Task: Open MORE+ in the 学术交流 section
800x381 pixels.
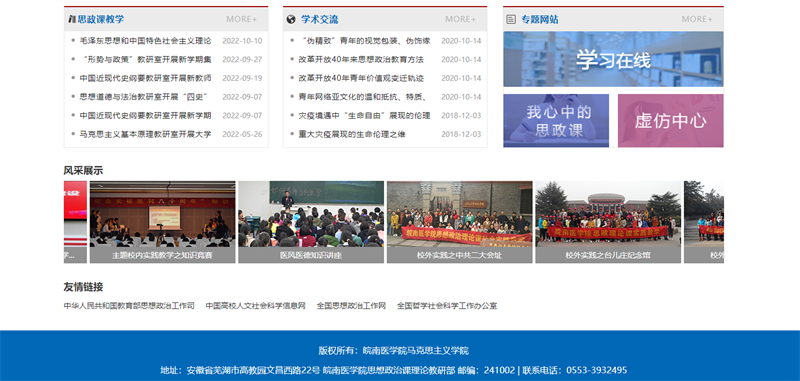Action: [460, 19]
